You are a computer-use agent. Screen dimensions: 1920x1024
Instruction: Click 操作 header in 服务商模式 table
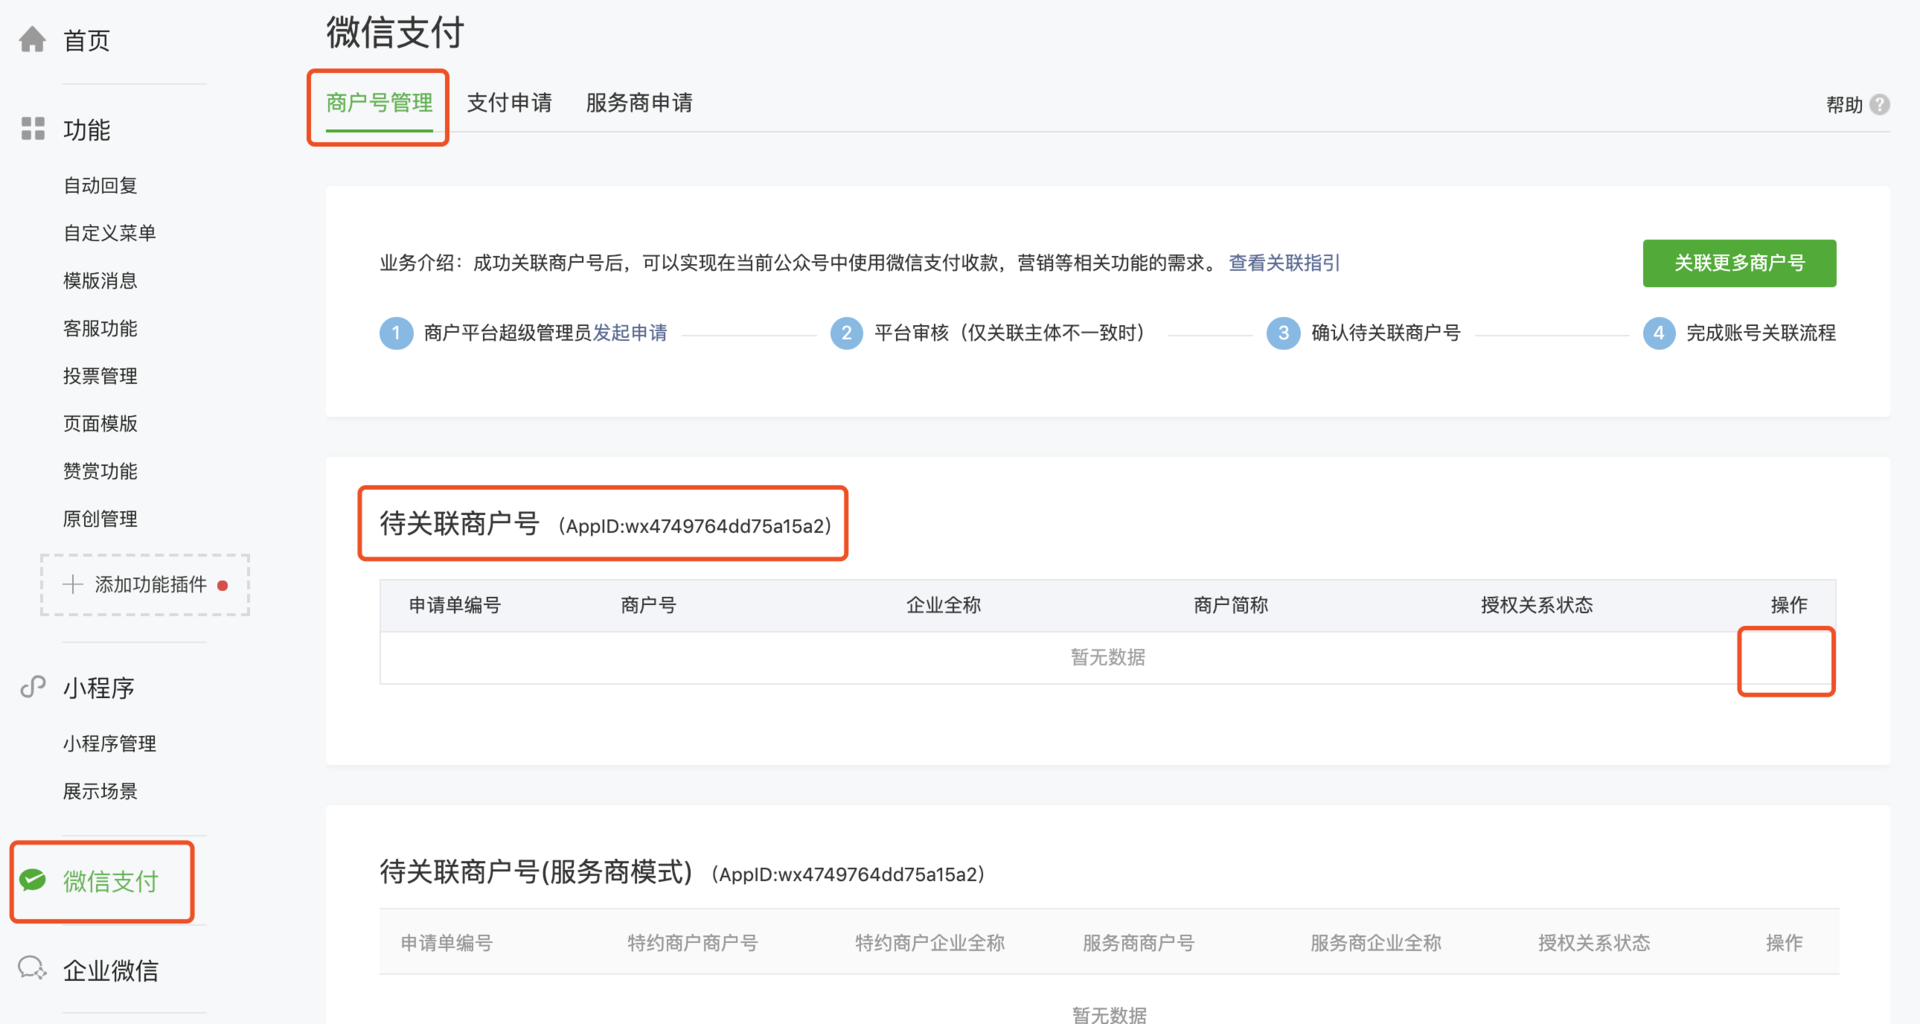(x=1784, y=943)
